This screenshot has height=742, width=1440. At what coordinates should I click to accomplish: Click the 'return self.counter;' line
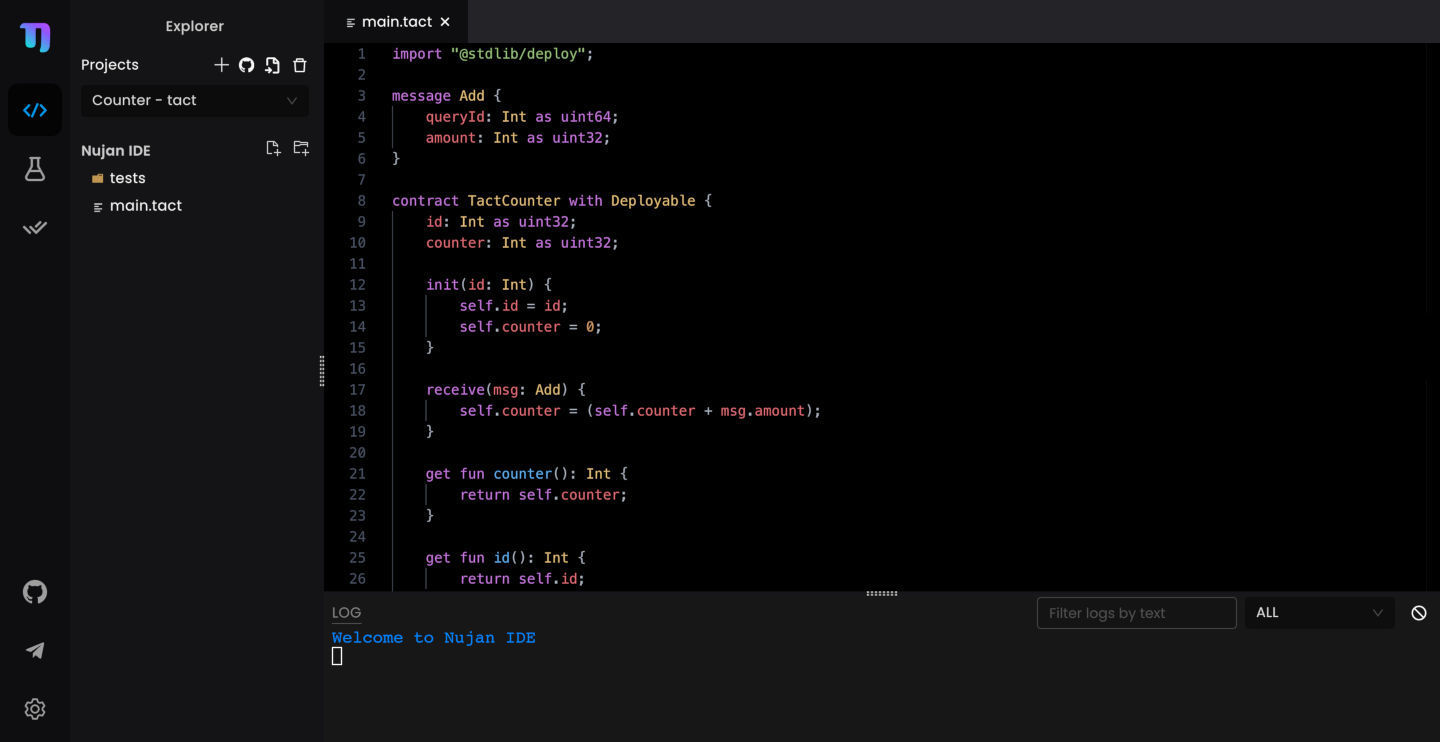tap(543, 495)
